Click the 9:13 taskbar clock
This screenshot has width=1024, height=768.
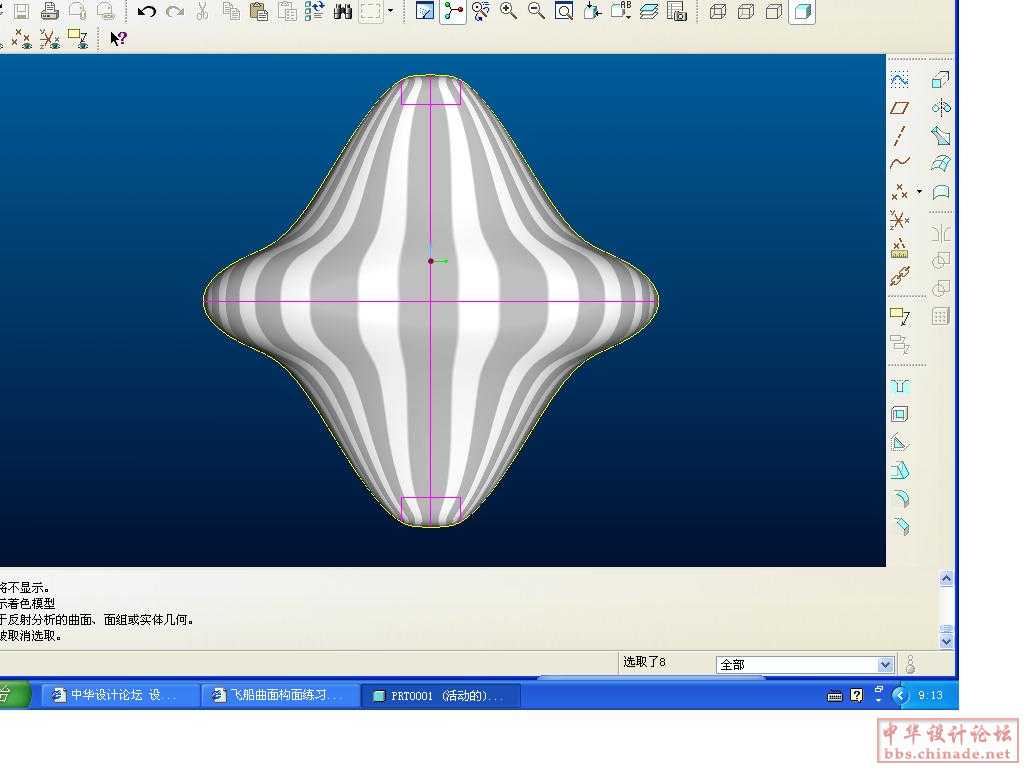[x=931, y=696]
